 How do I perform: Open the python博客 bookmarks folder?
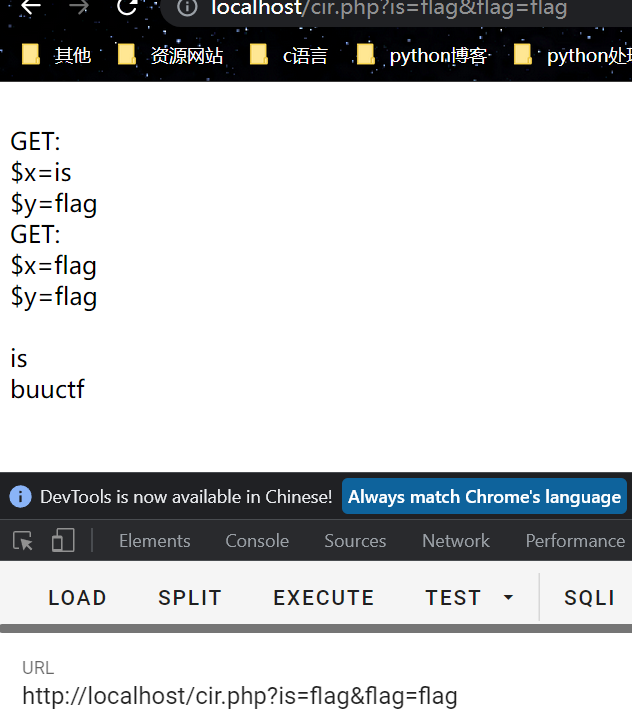[x=421, y=55]
